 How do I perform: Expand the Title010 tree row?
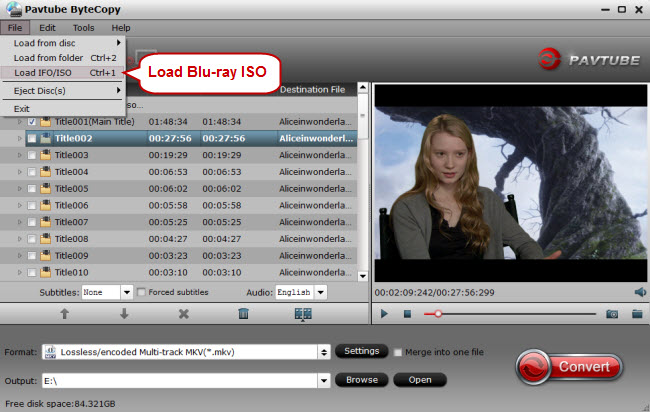click(19, 272)
